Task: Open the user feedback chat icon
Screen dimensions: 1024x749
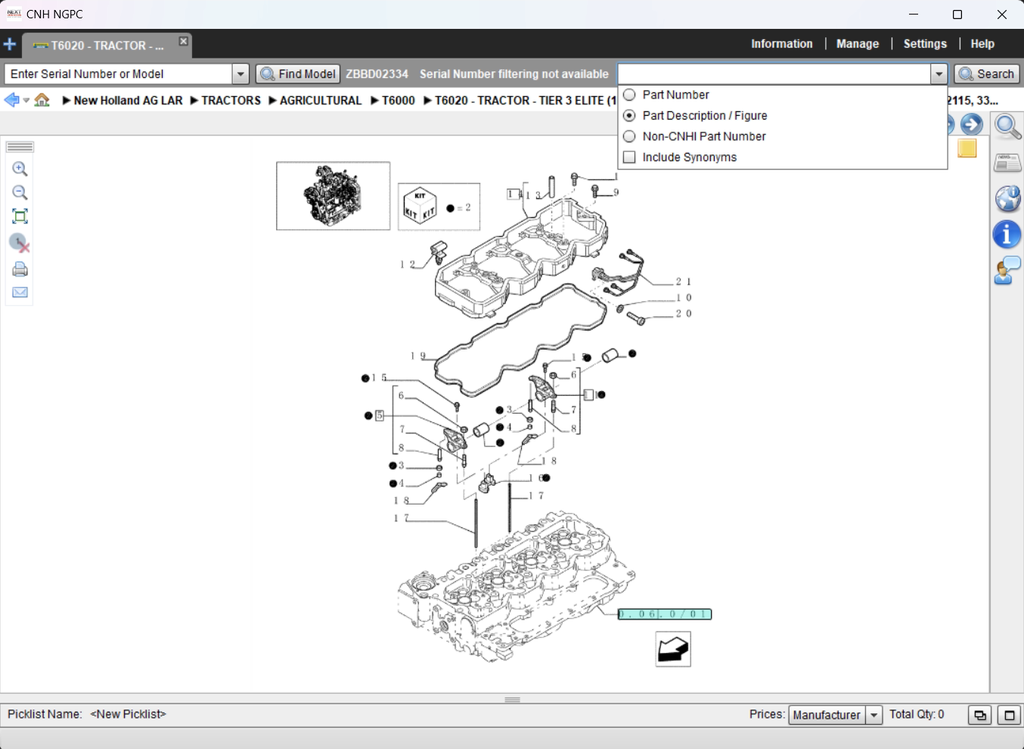Action: (1007, 270)
